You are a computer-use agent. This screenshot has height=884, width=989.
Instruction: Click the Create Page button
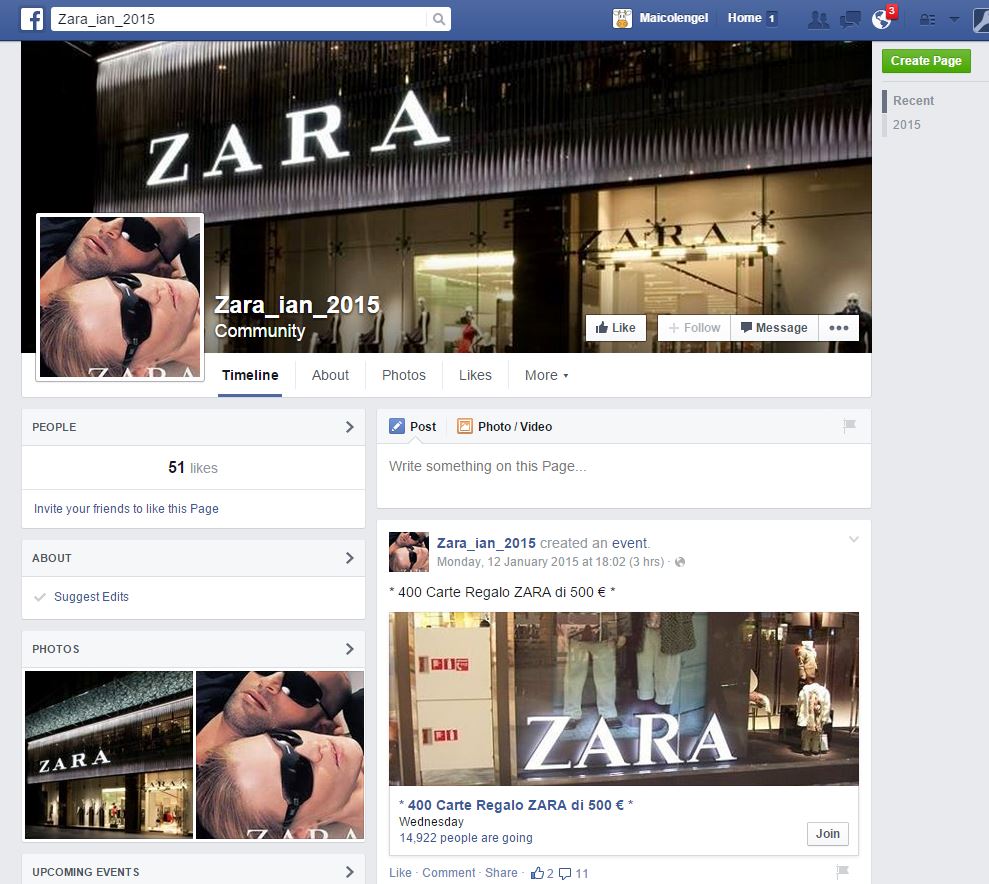point(926,61)
